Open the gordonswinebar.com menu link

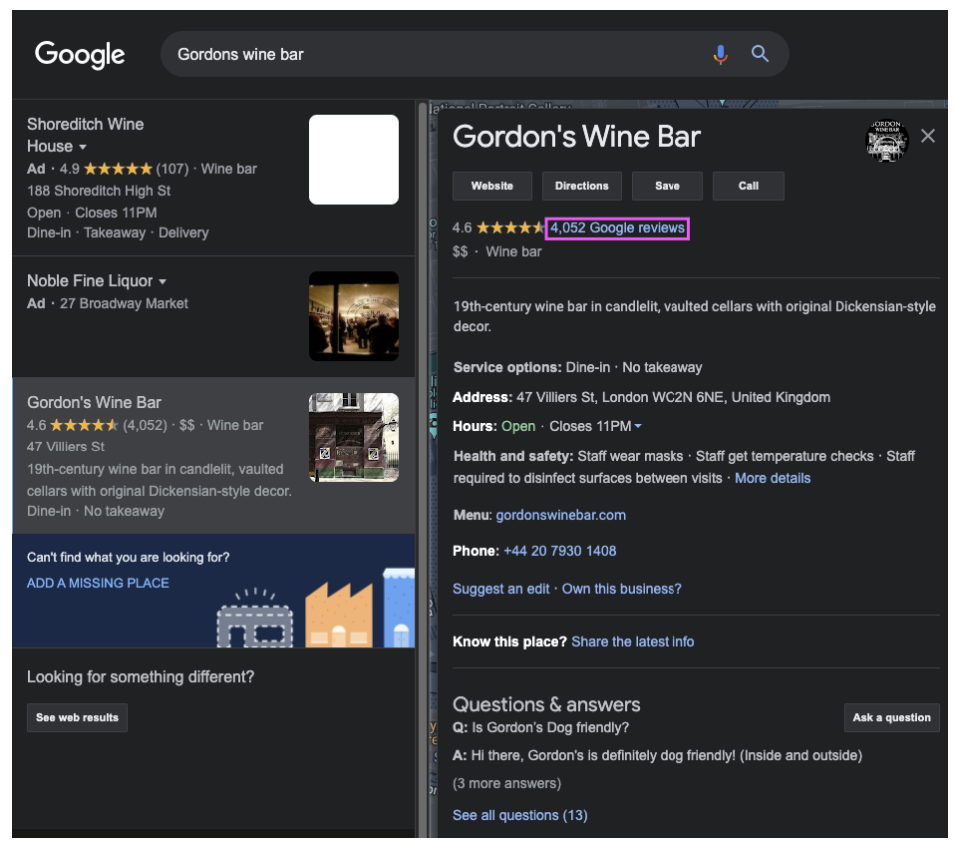point(561,515)
